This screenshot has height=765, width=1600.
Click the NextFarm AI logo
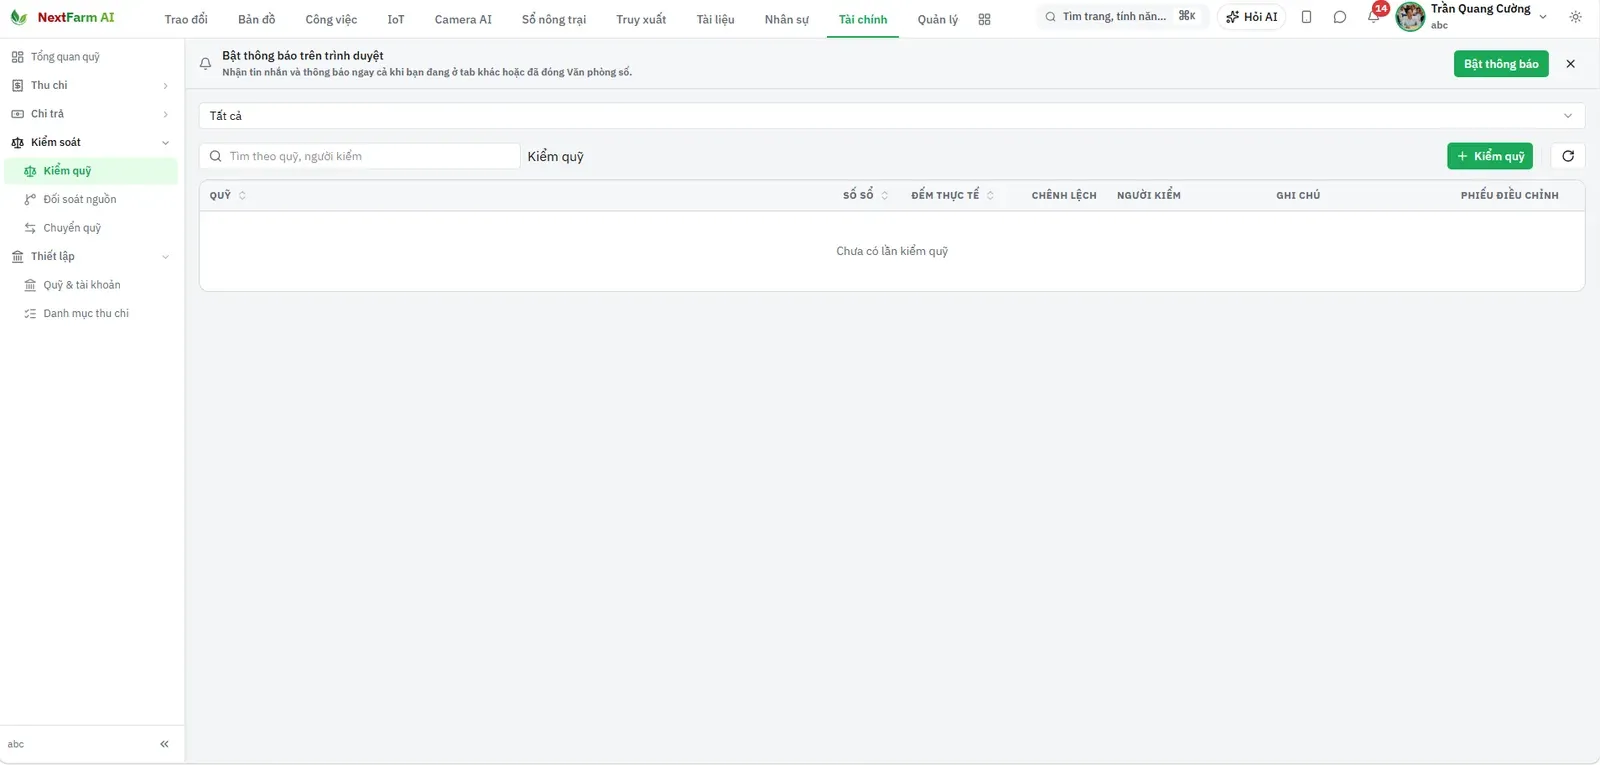click(63, 17)
